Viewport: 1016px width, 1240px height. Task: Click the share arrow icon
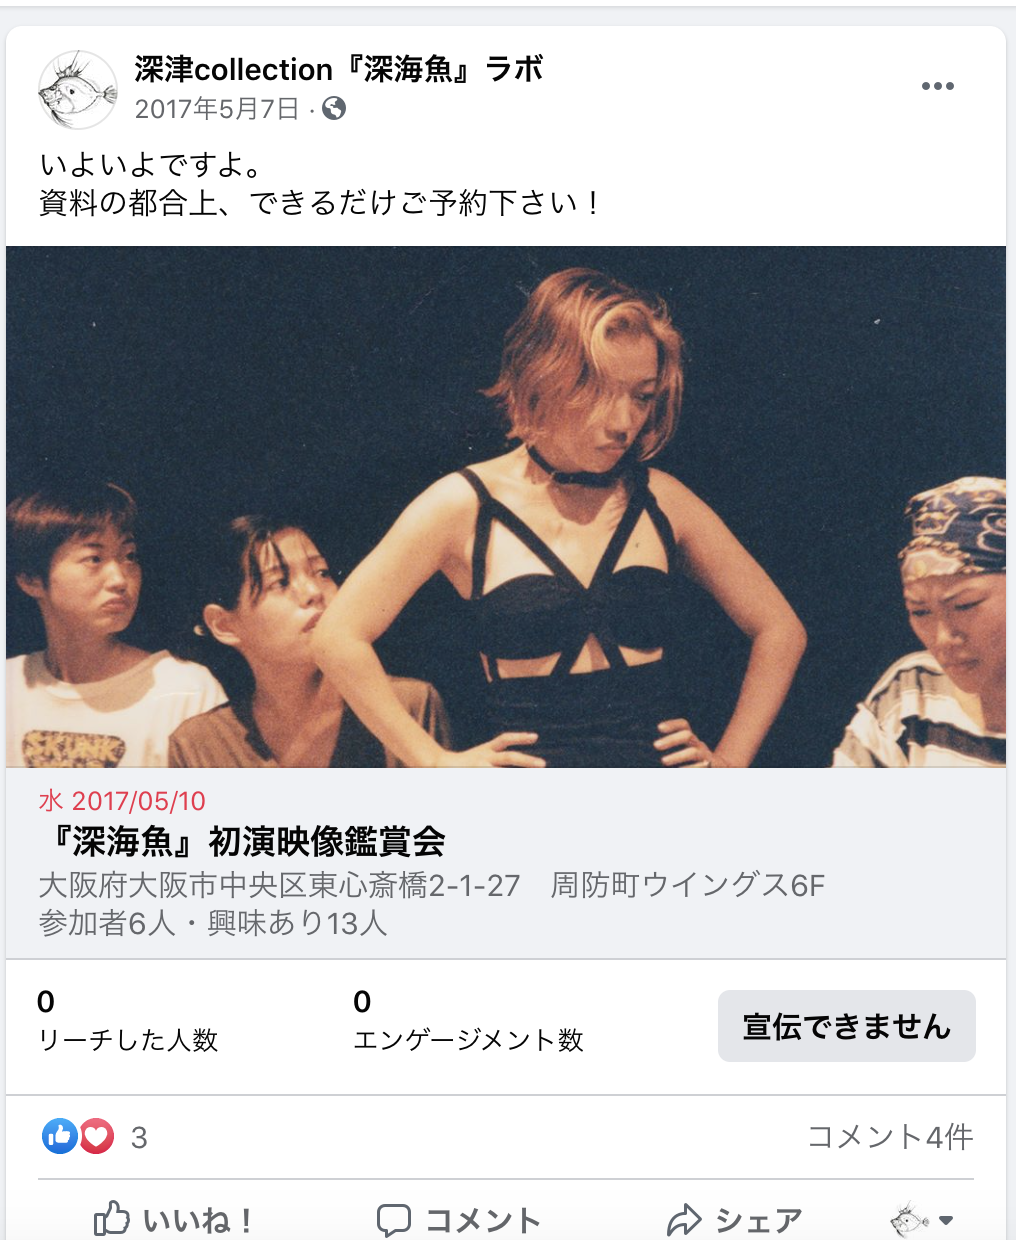click(x=684, y=1220)
